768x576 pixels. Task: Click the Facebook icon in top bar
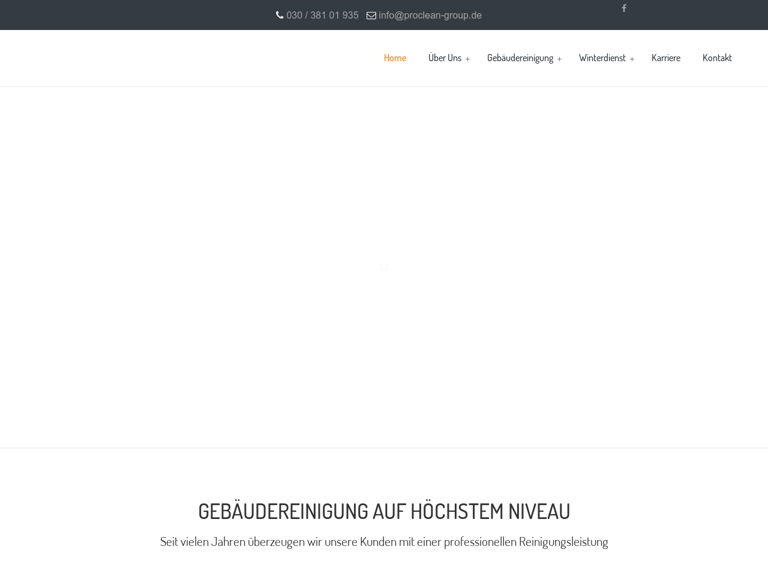click(x=624, y=8)
